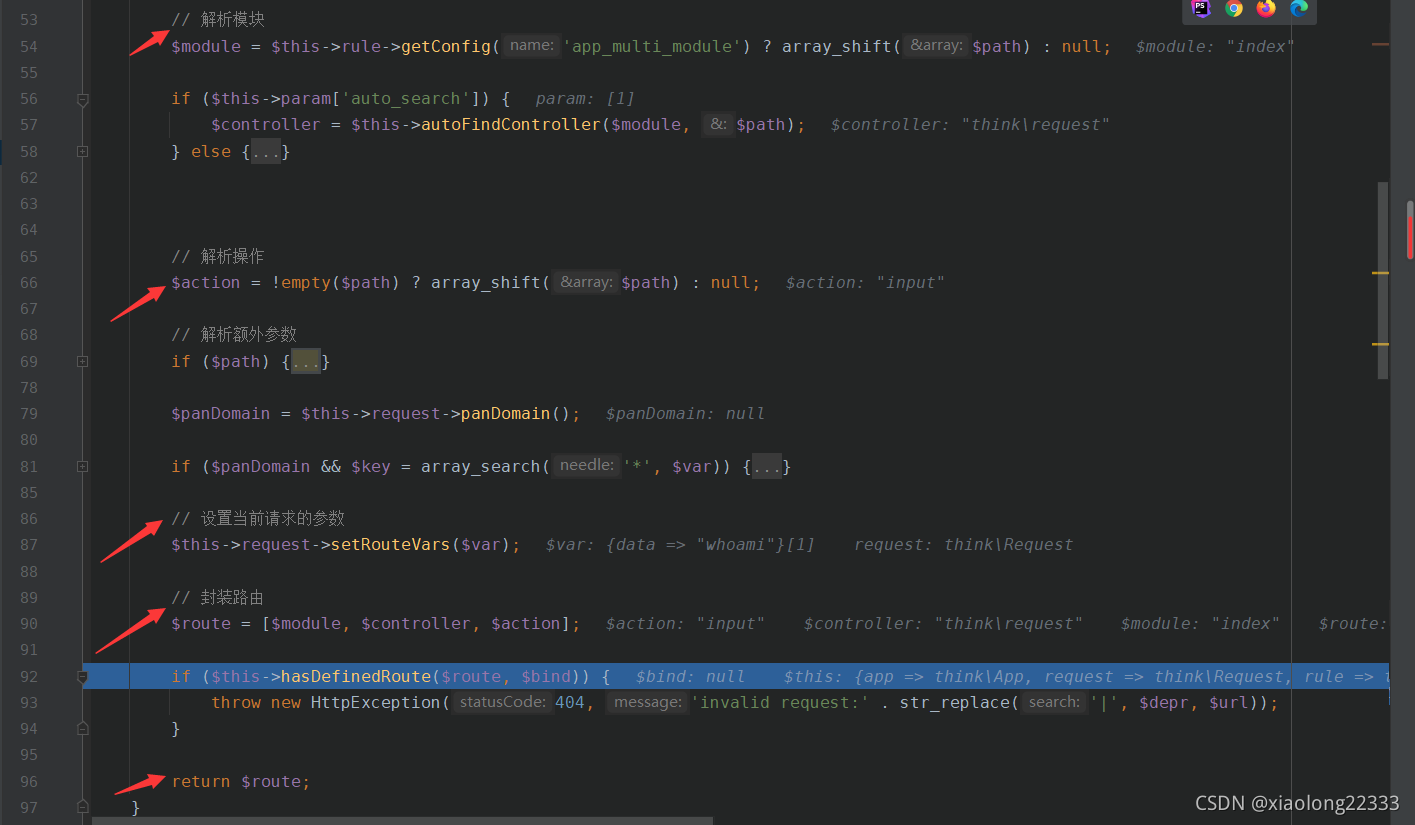Viewport: 1415px width, 825px height.
Task: Click line number 92 in the gutter
Action: [x=28, y=676]
